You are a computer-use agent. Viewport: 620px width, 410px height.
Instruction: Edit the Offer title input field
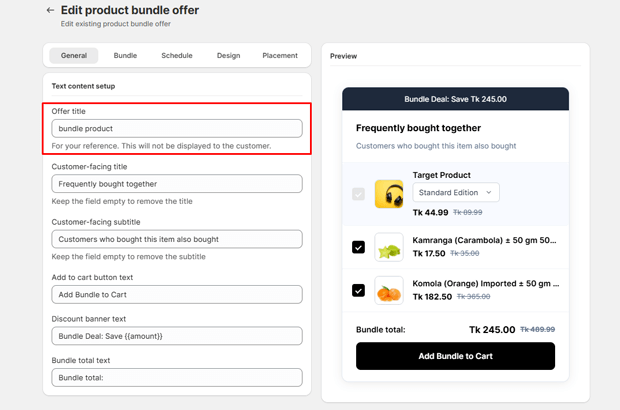[x=177, y=128]
